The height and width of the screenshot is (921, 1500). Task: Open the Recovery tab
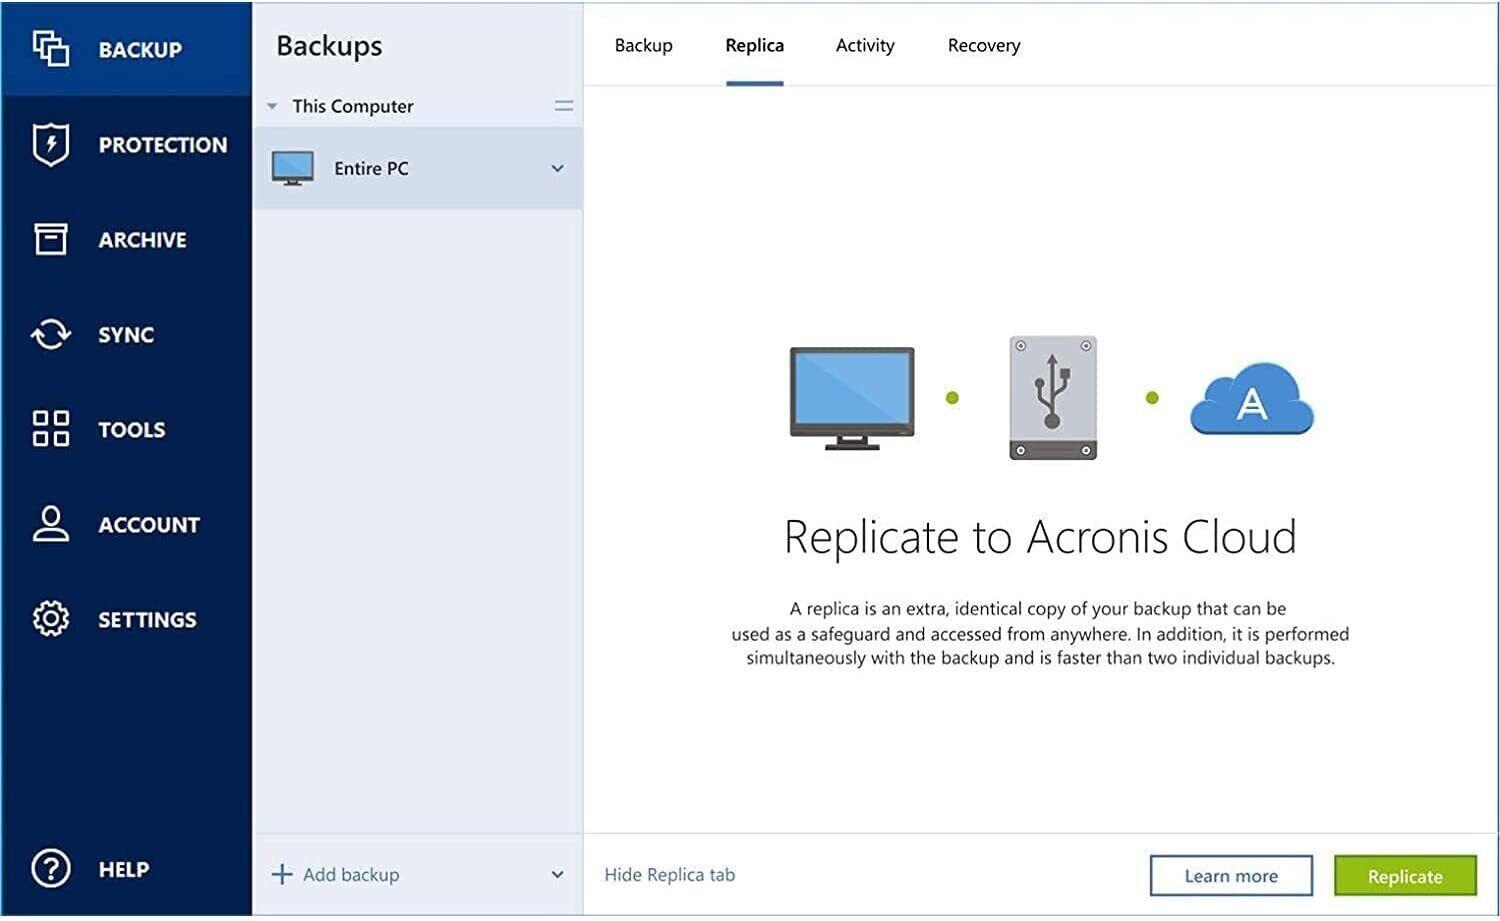point(983,45)
